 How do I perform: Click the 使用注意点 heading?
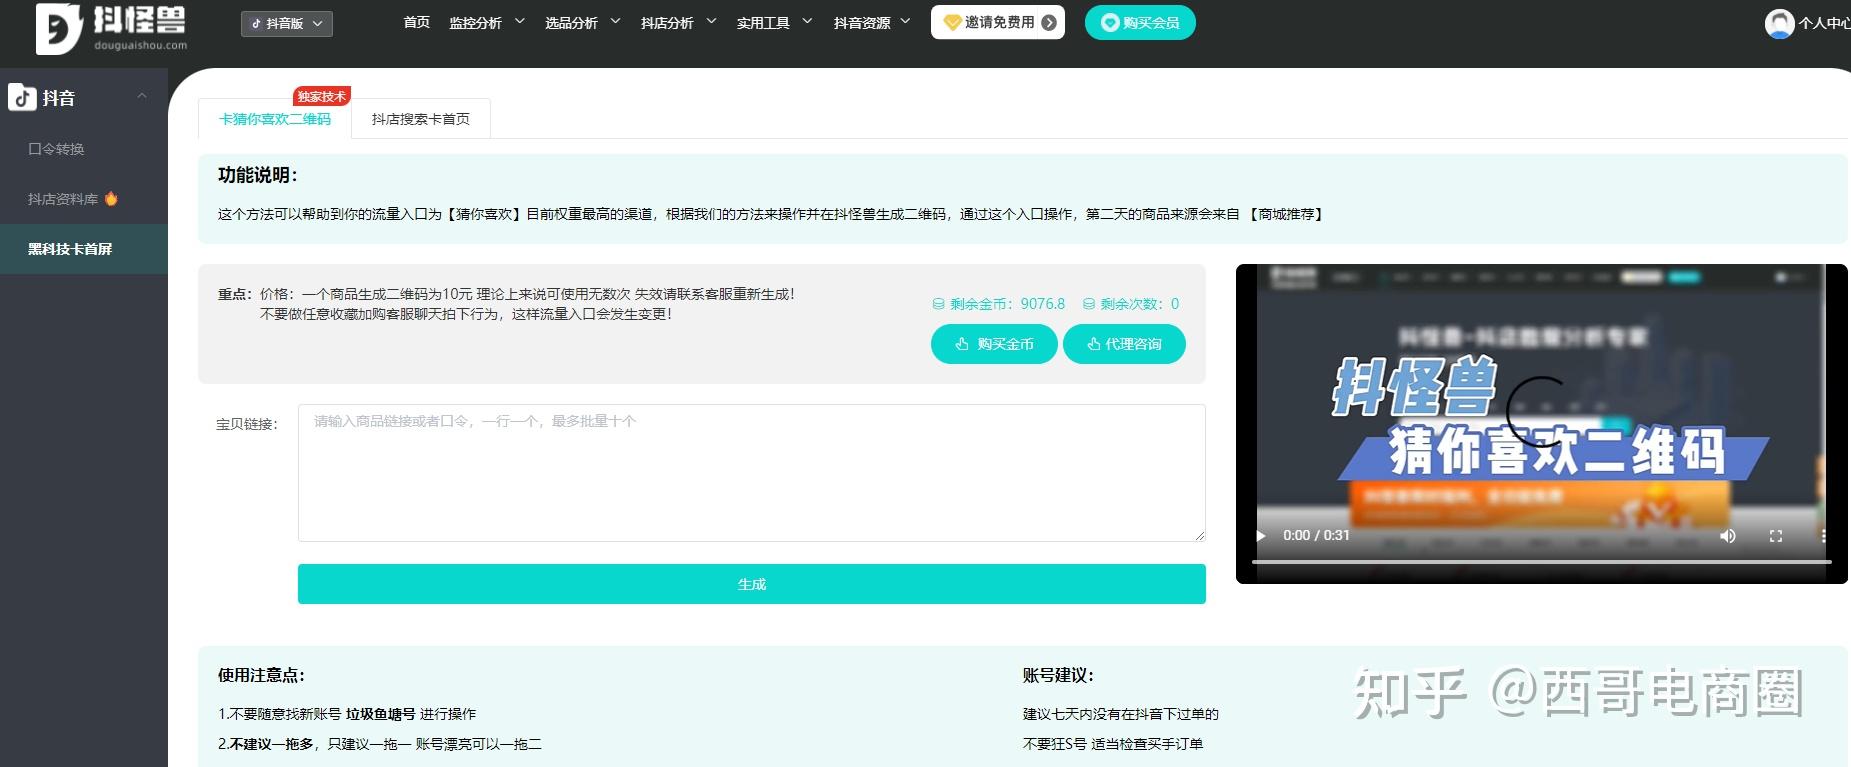pyautogui.click(x=261, y=675)
